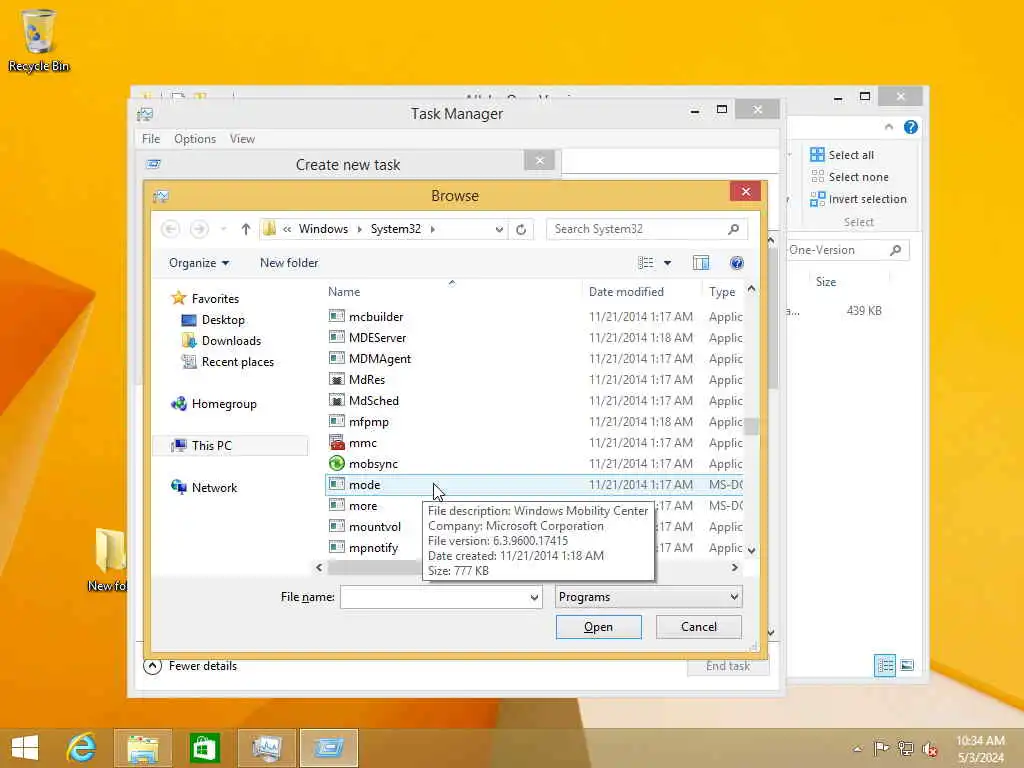Open File Explorer from taskbar

coord(143,748)
